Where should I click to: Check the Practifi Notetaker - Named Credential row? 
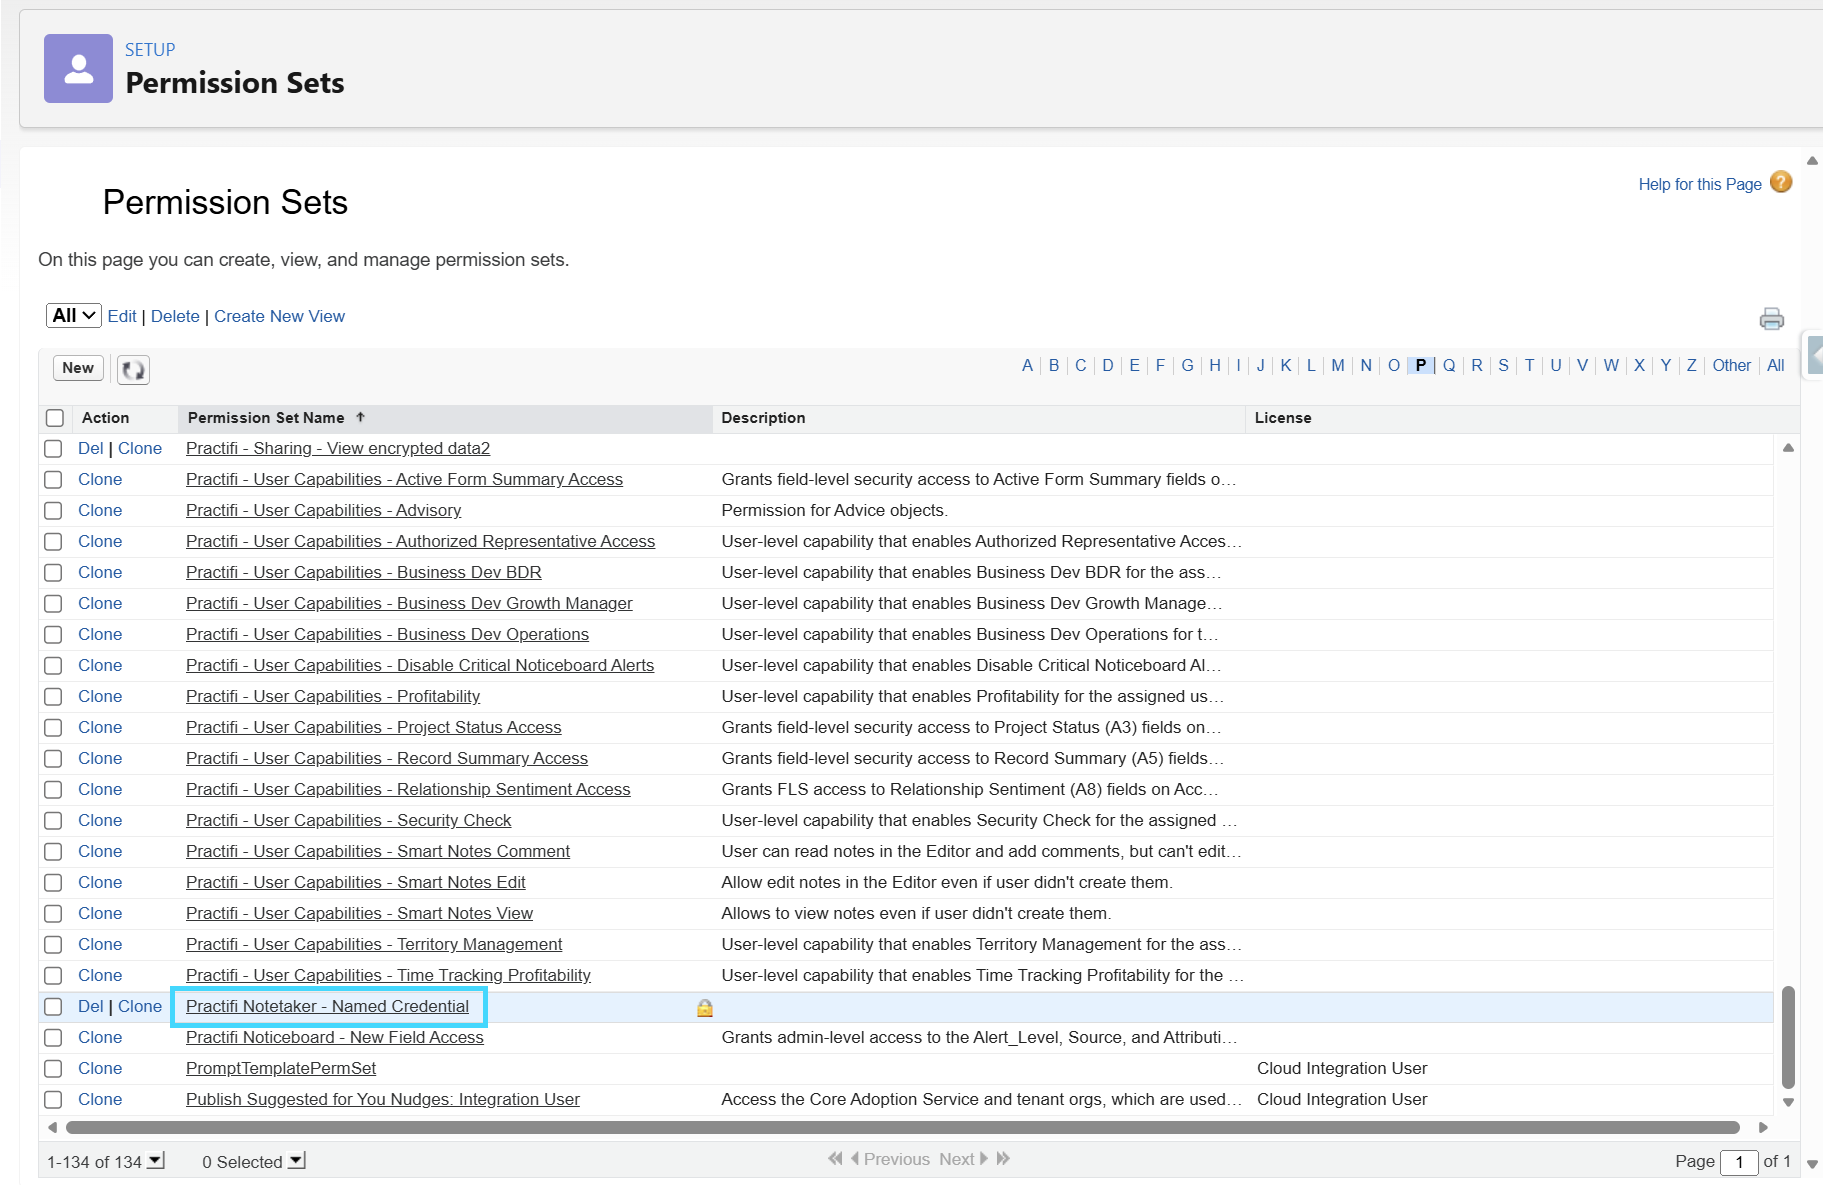[53, 1007]
